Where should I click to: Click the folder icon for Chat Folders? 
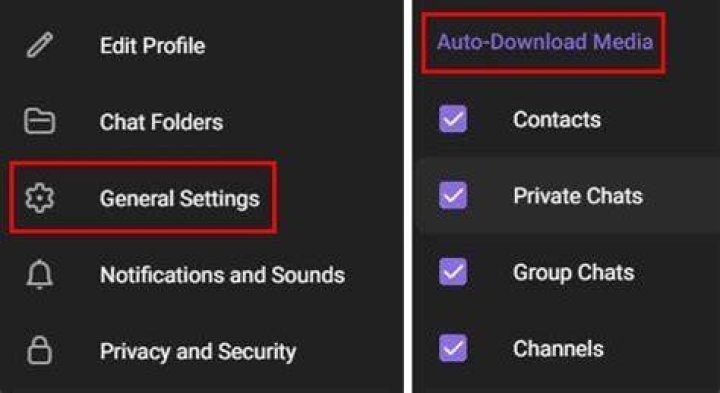click(x=39, y=122)
